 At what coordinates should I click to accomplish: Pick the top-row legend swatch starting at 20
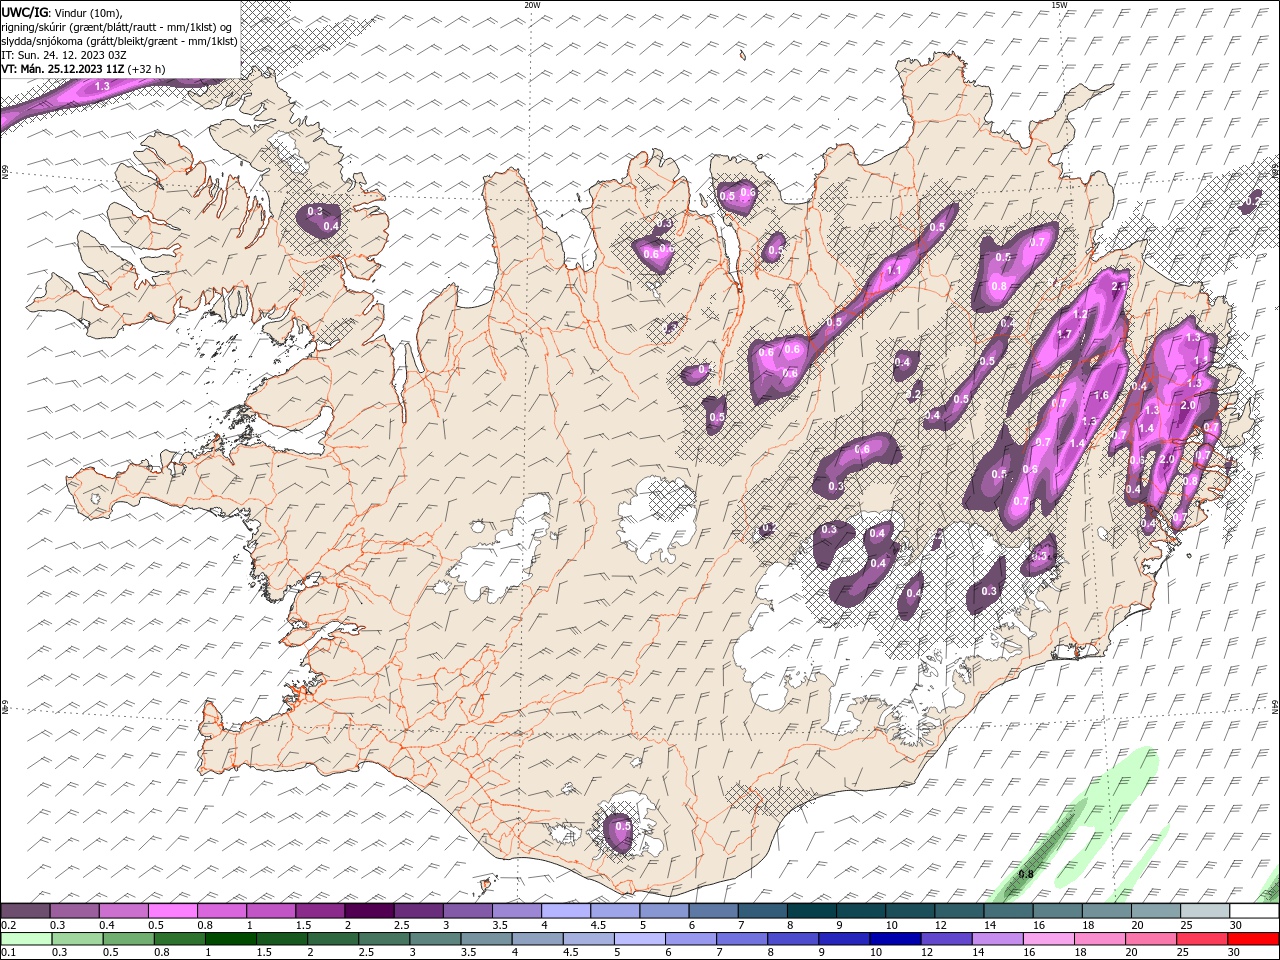coord(1156,911)
